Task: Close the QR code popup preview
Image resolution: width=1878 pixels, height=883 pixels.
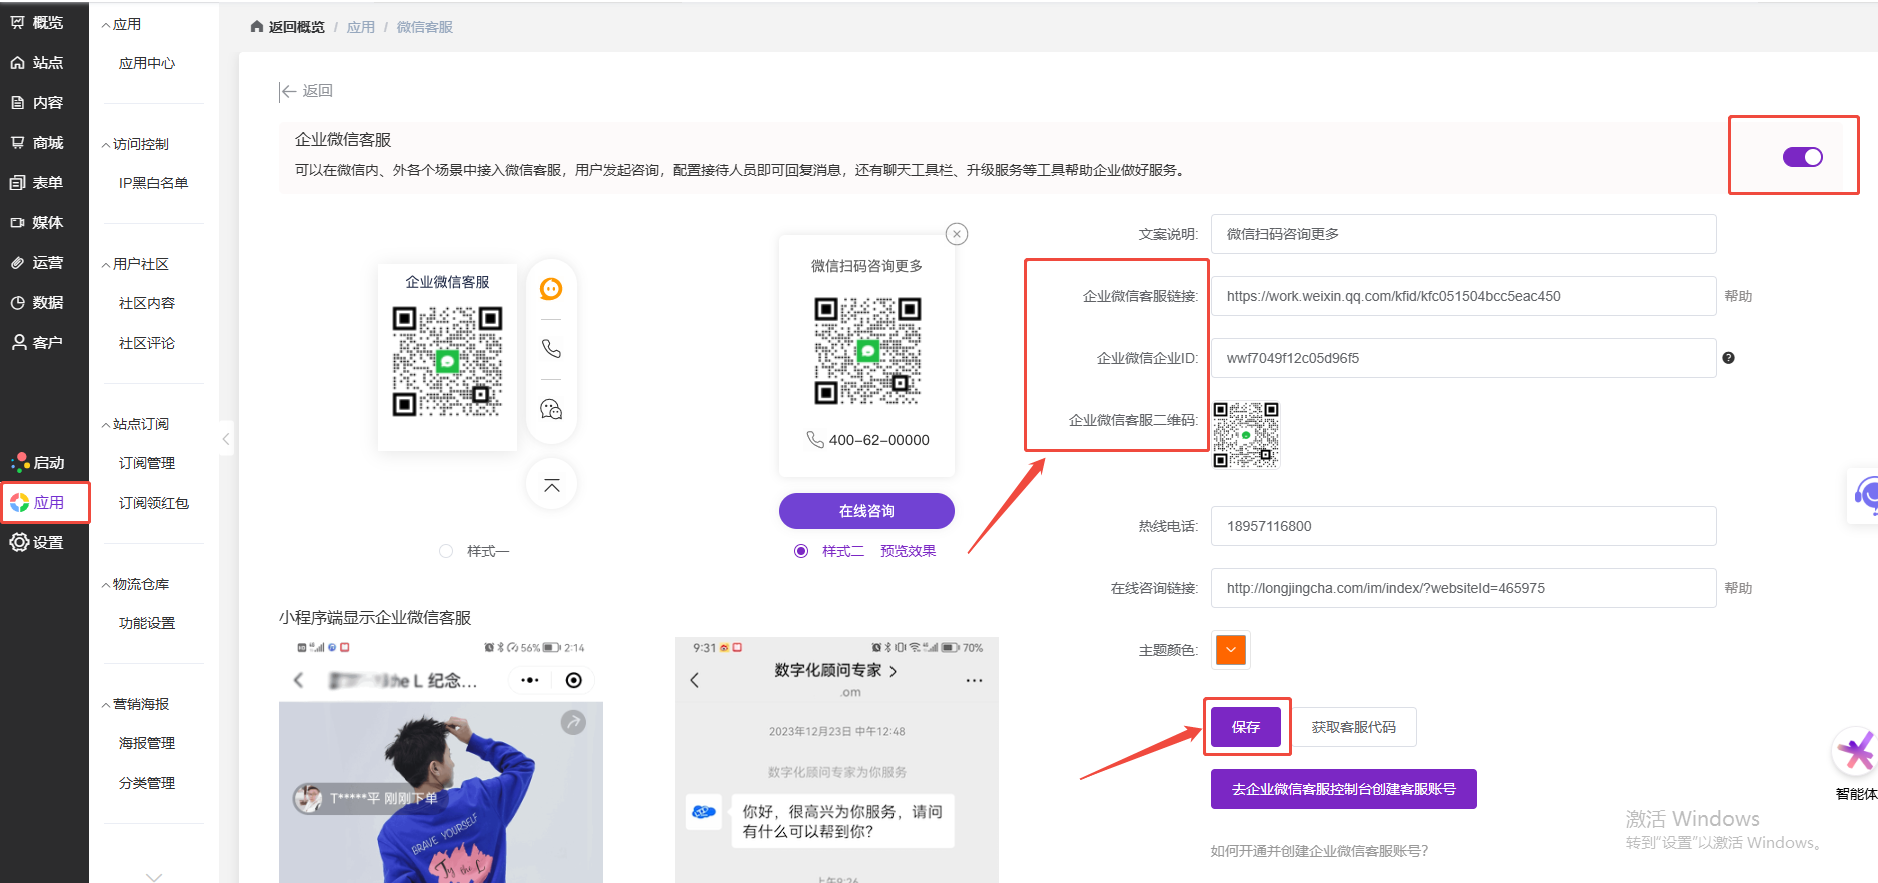Action: click(957, 234)
